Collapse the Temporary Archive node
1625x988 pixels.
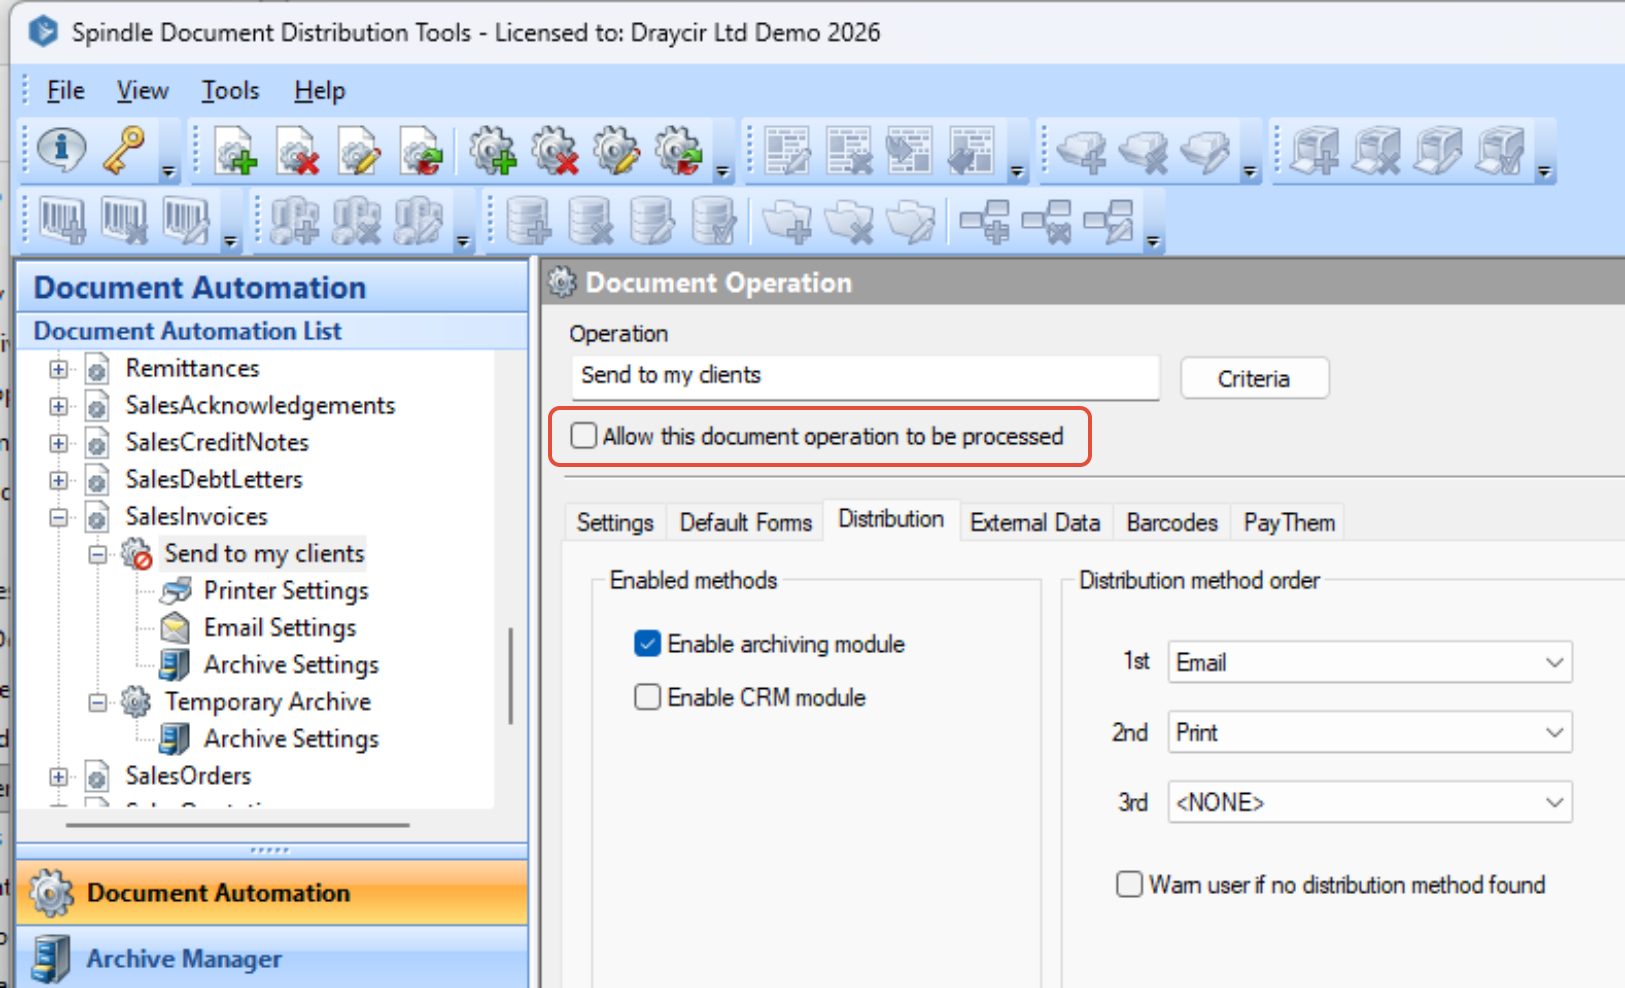pos(98,702)
